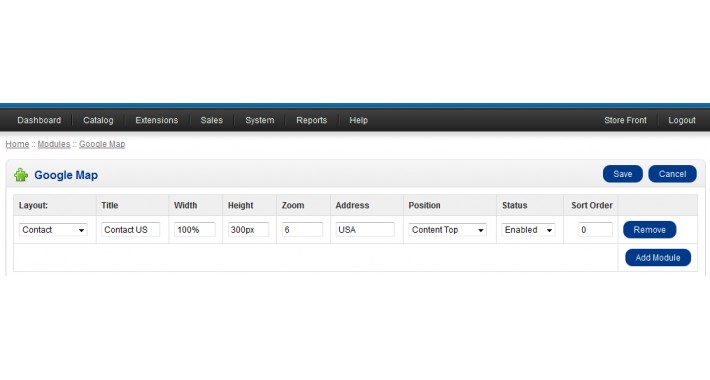Click the Sort Order column header

(592, 205)
